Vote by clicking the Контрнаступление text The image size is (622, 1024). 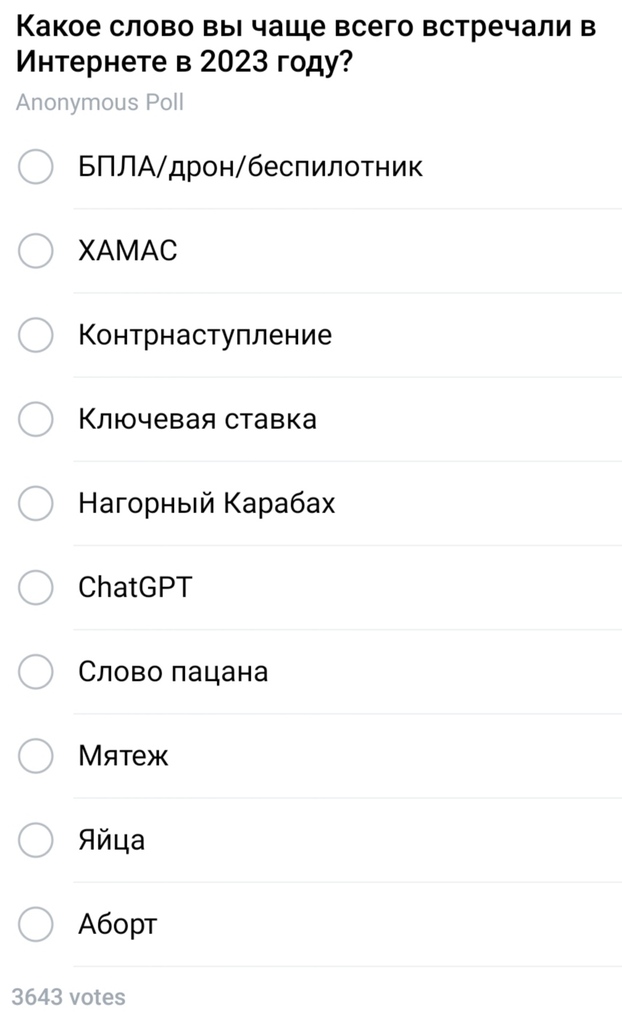coord(205,335)
